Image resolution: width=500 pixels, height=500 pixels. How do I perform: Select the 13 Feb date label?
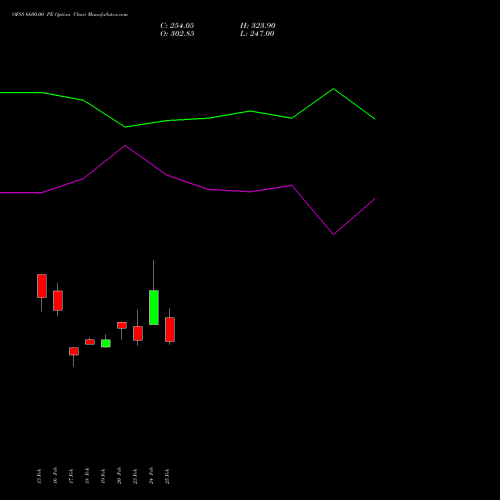tap(39, 476)
